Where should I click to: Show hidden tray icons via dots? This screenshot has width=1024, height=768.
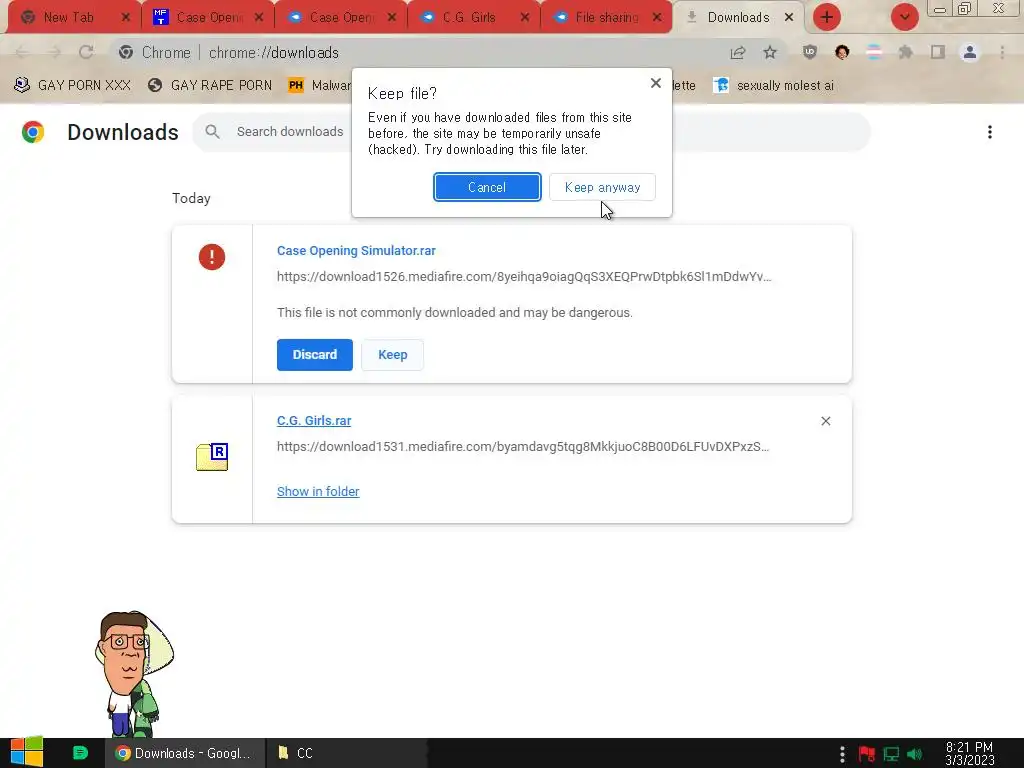pos(842,754)
